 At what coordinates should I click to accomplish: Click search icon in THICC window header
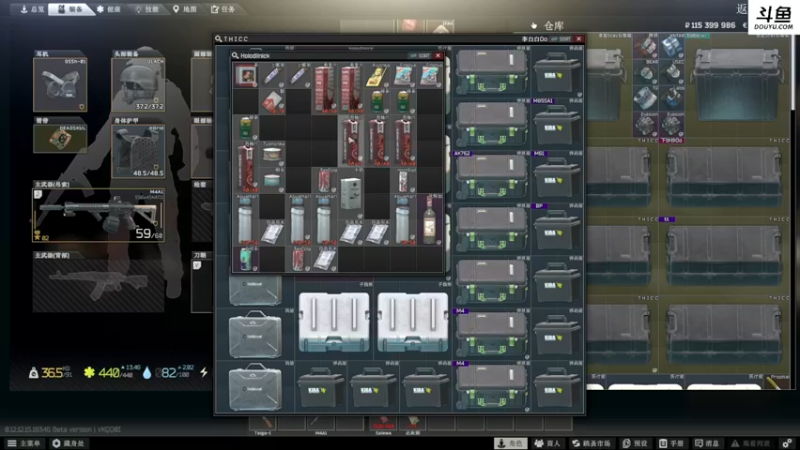point(218,39)
